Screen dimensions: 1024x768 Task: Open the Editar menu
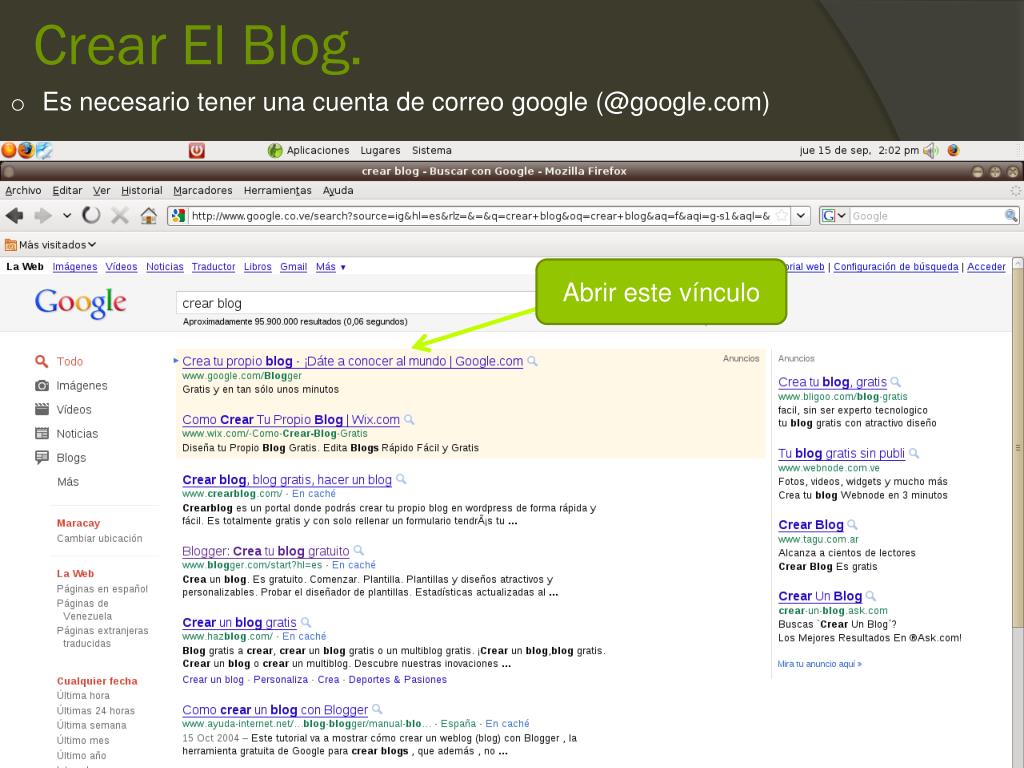click(67, 191)
